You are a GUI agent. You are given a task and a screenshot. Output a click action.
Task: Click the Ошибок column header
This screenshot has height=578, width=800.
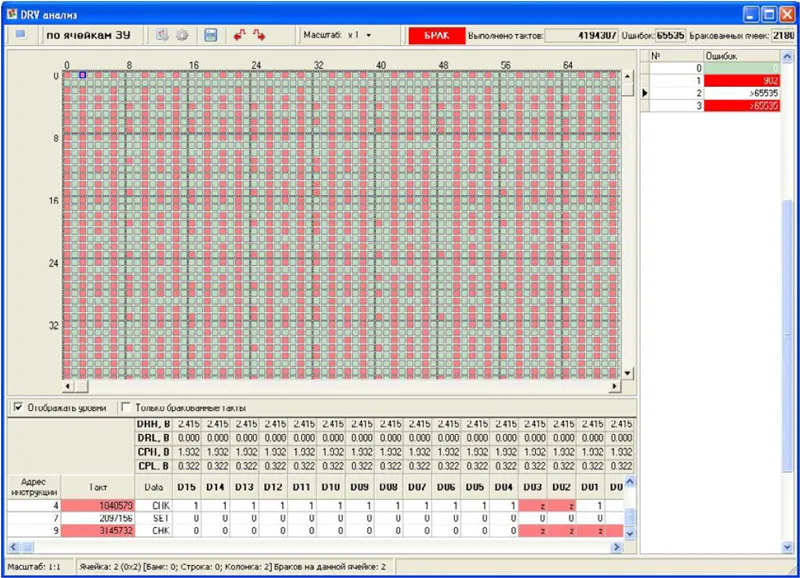point(742,56)
